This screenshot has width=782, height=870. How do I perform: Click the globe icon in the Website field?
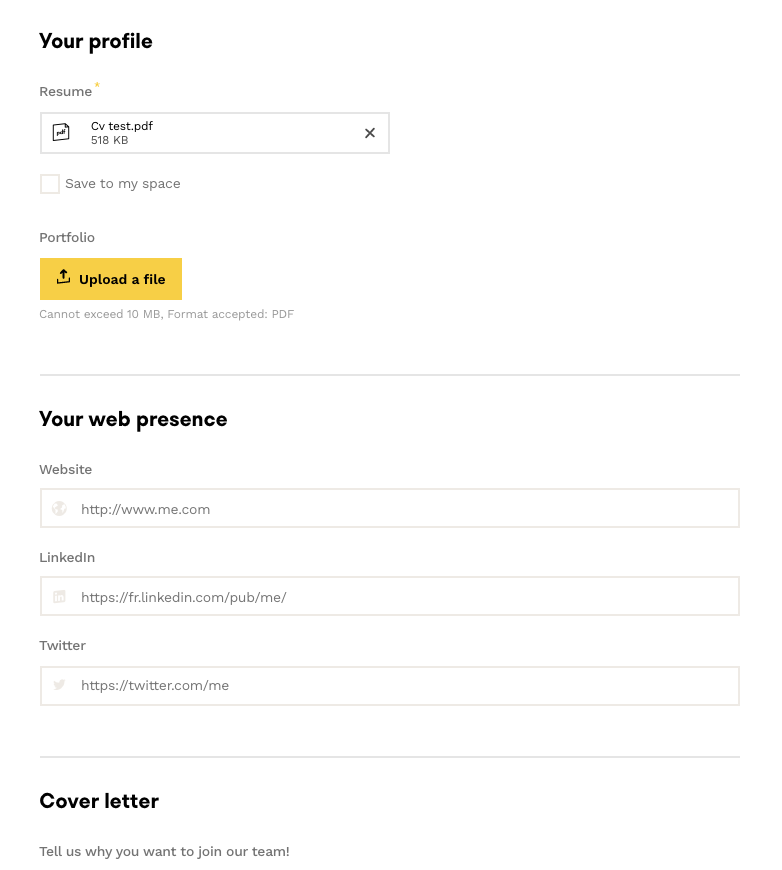pos(60,509)
